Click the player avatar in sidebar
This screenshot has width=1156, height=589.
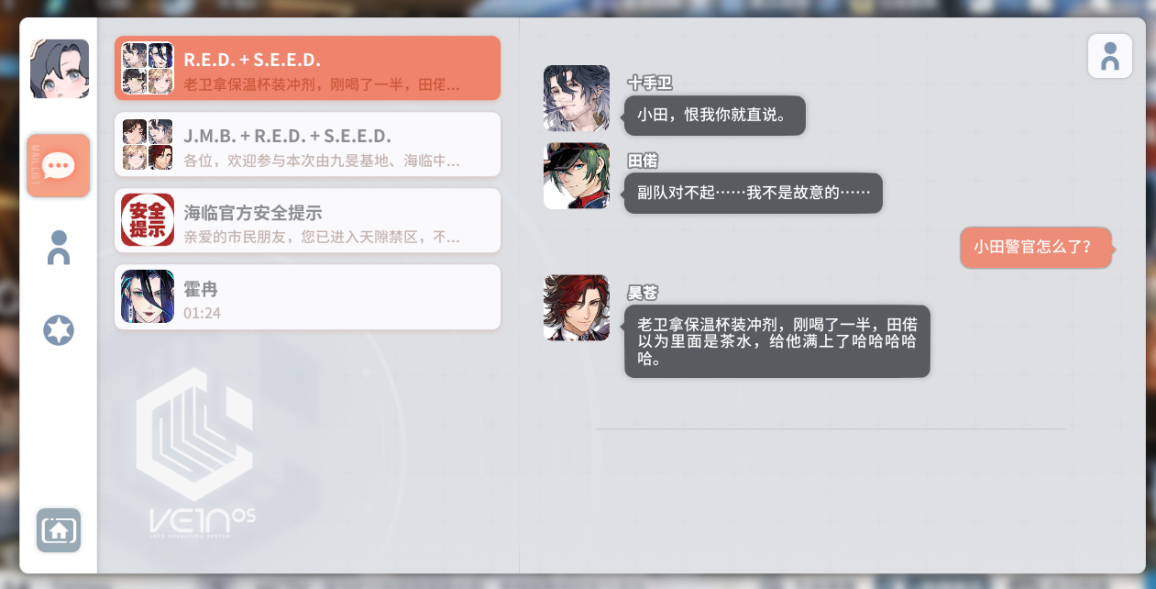point(59,69)
